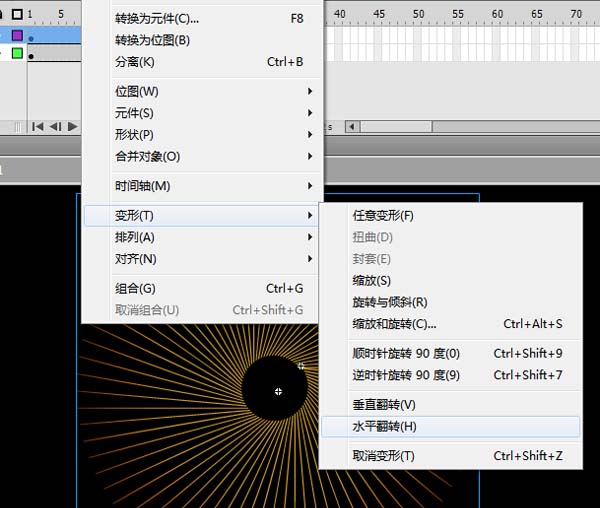Expand the 位图(W) submenu

click(x=202, y=91)
